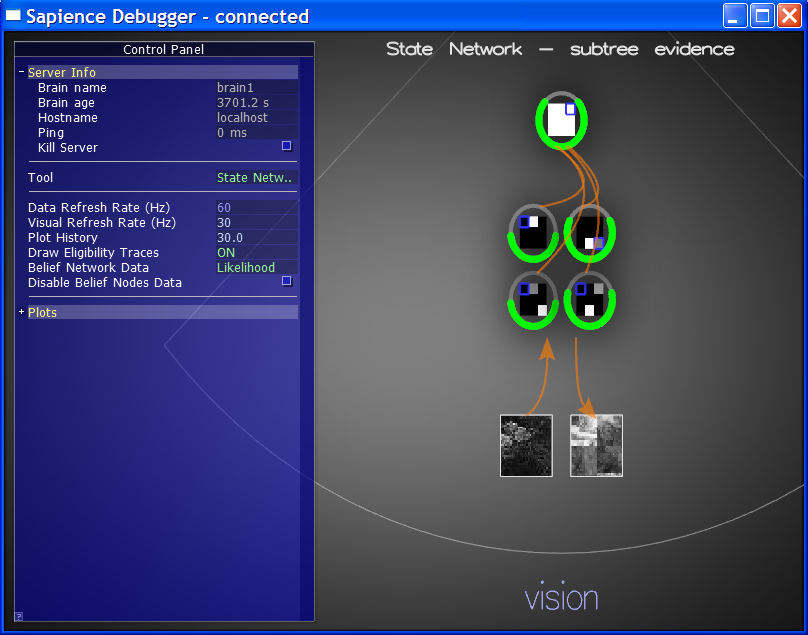Click the Plot History value field
Image resolution: width=808 pixels, height=635 pixels.
pos(256,238)
